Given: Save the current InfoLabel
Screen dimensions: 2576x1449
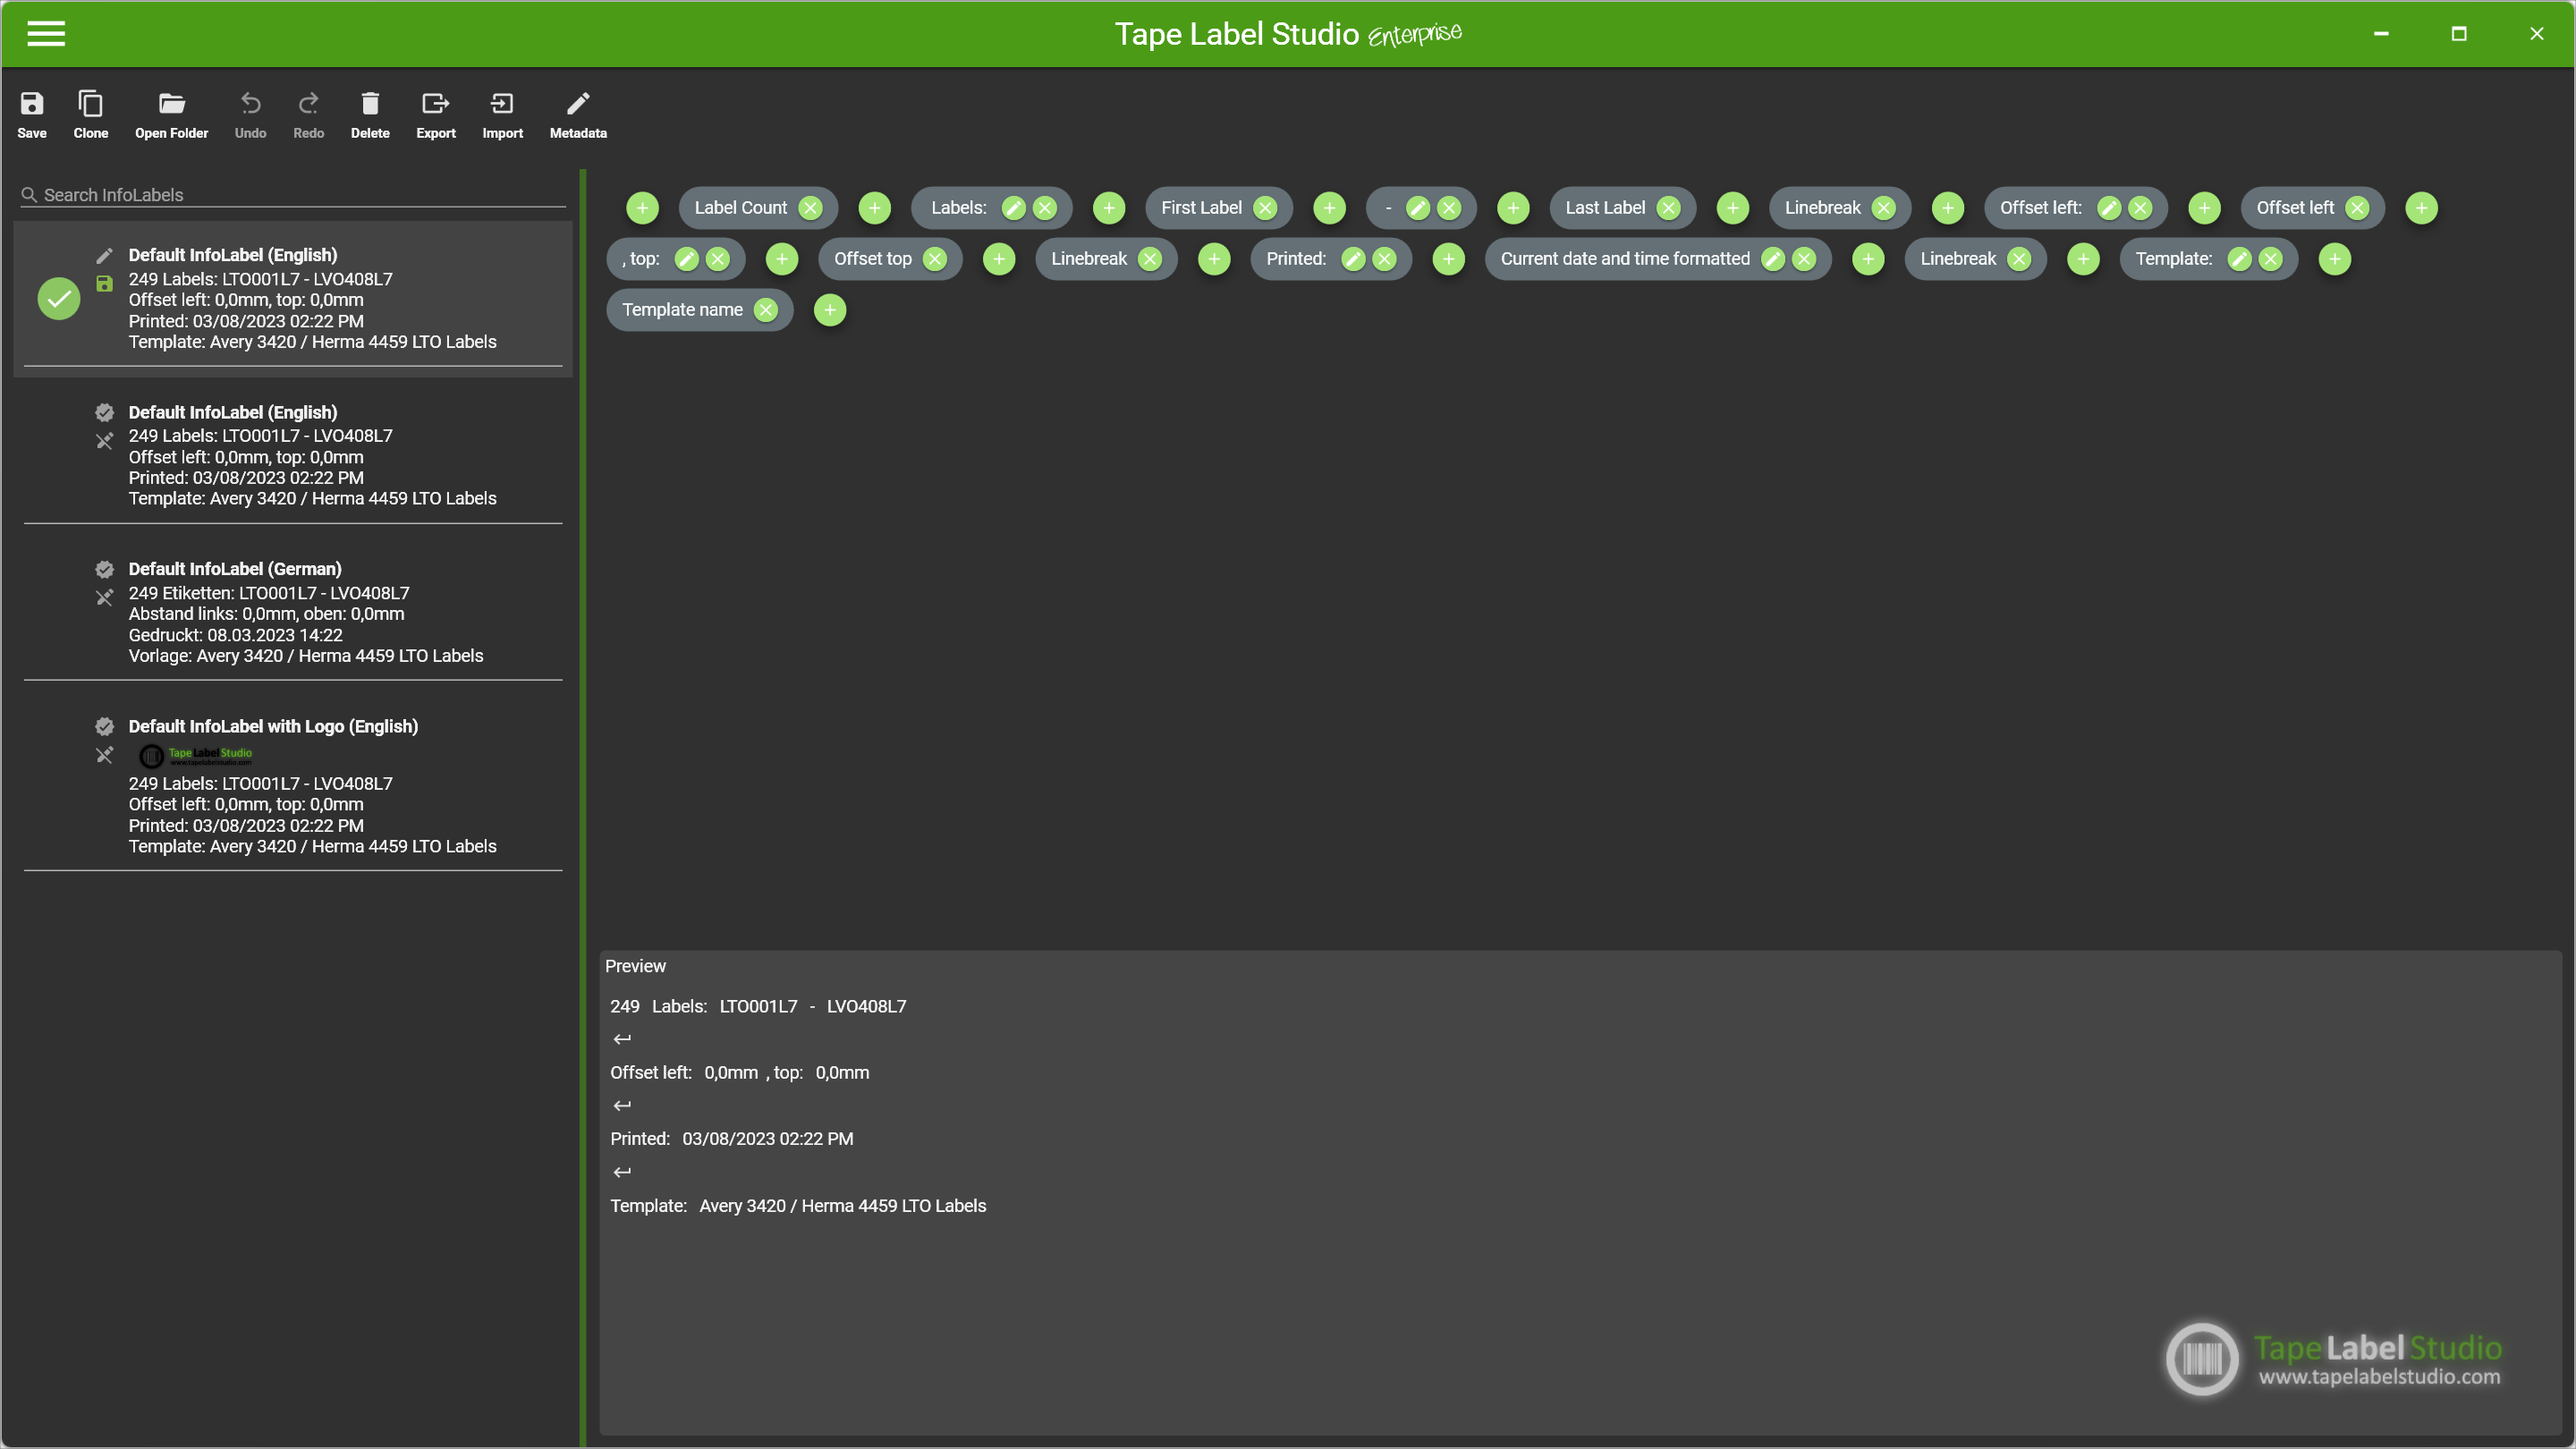Looking at the screenshot, I should [x=32, y=114].
